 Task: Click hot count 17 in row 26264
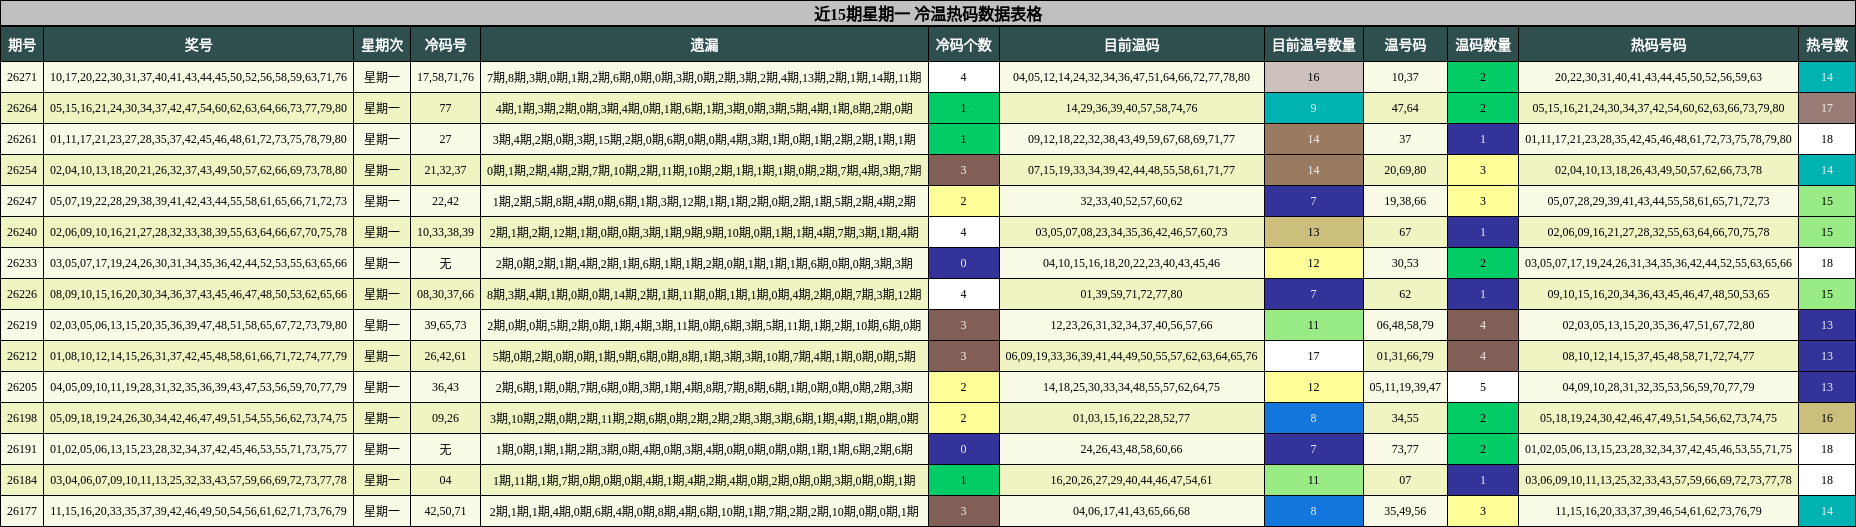[x=1827, y=108]
